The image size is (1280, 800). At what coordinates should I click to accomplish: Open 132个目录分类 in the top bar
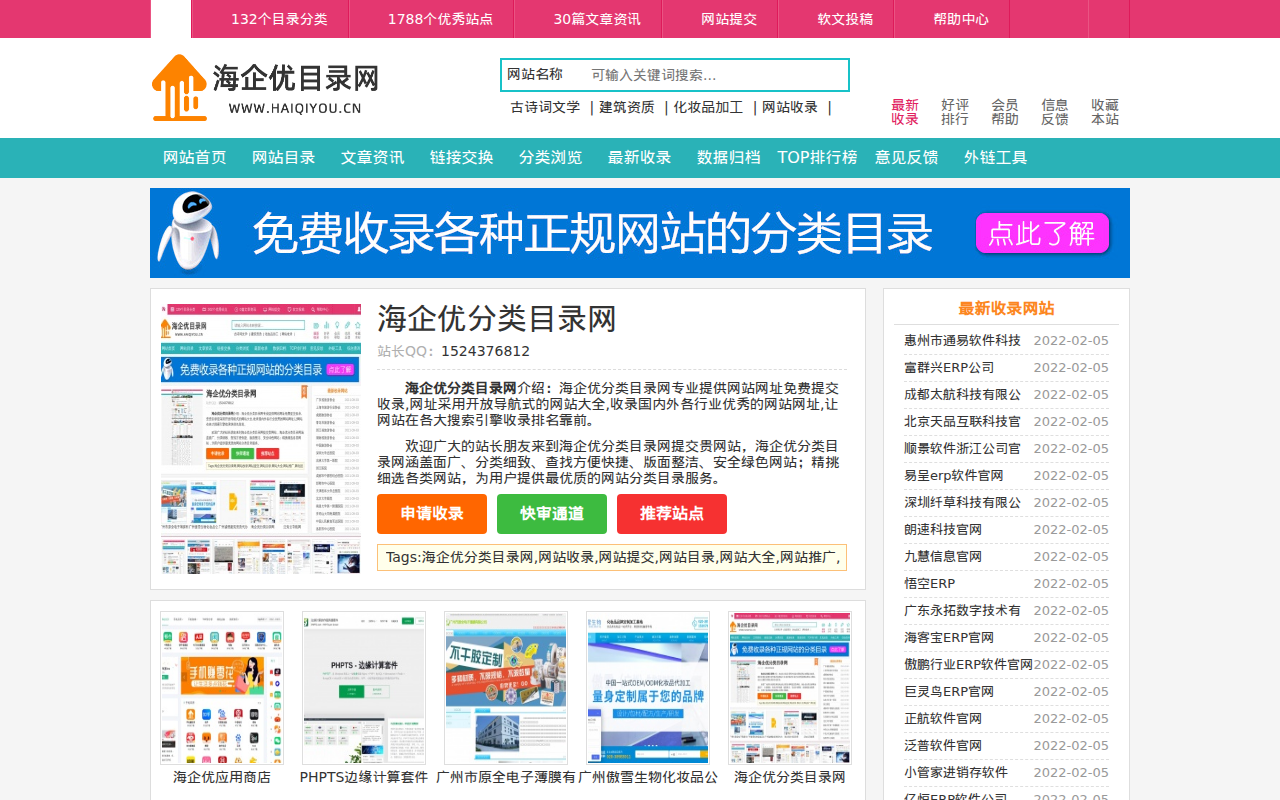click(x=279, y=19)
